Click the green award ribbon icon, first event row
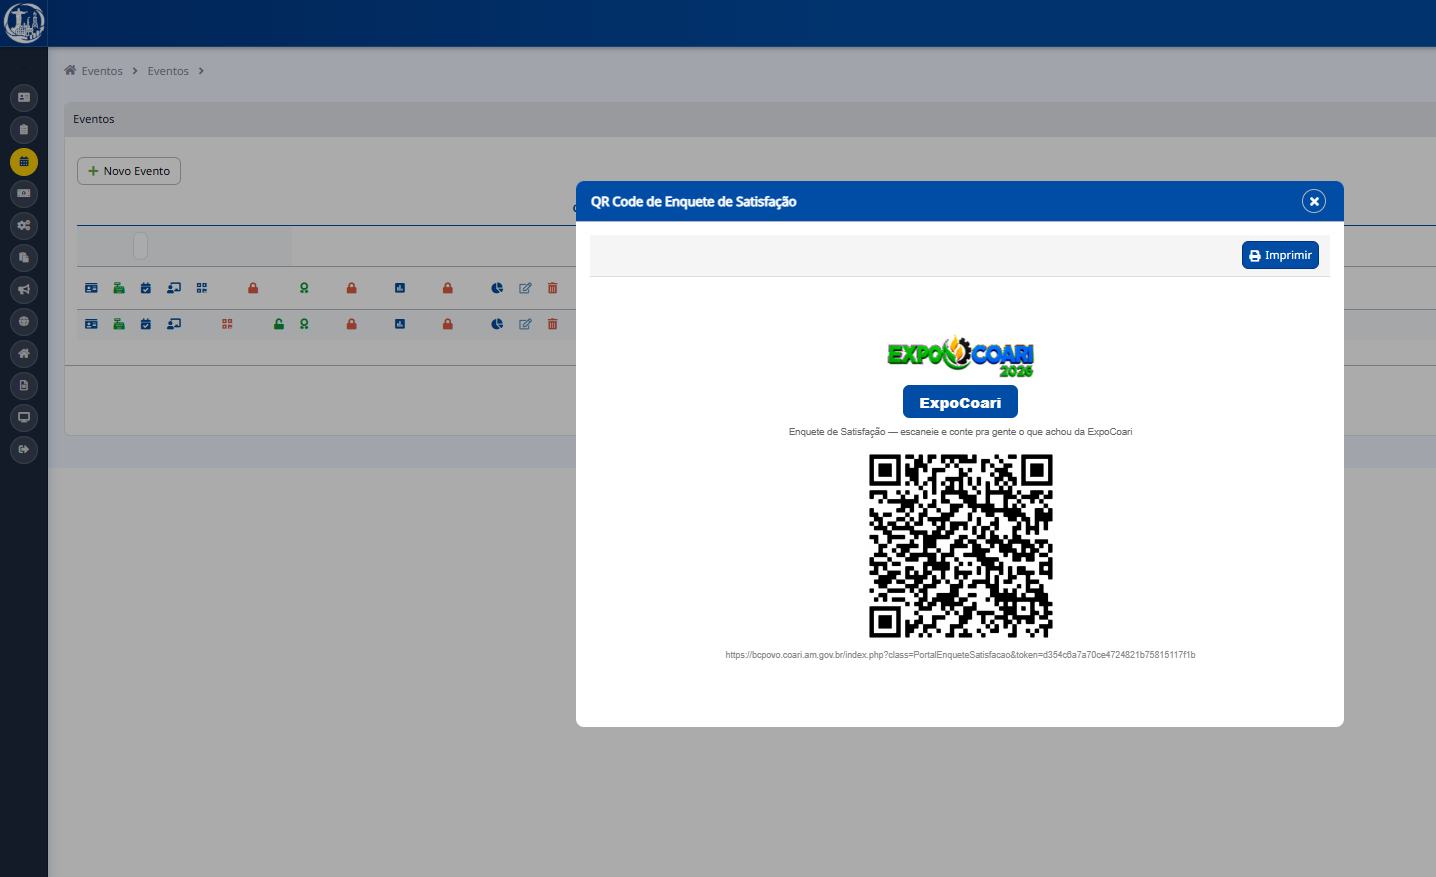This screenshot has height=877, width=1436. [x=304, y=288]
